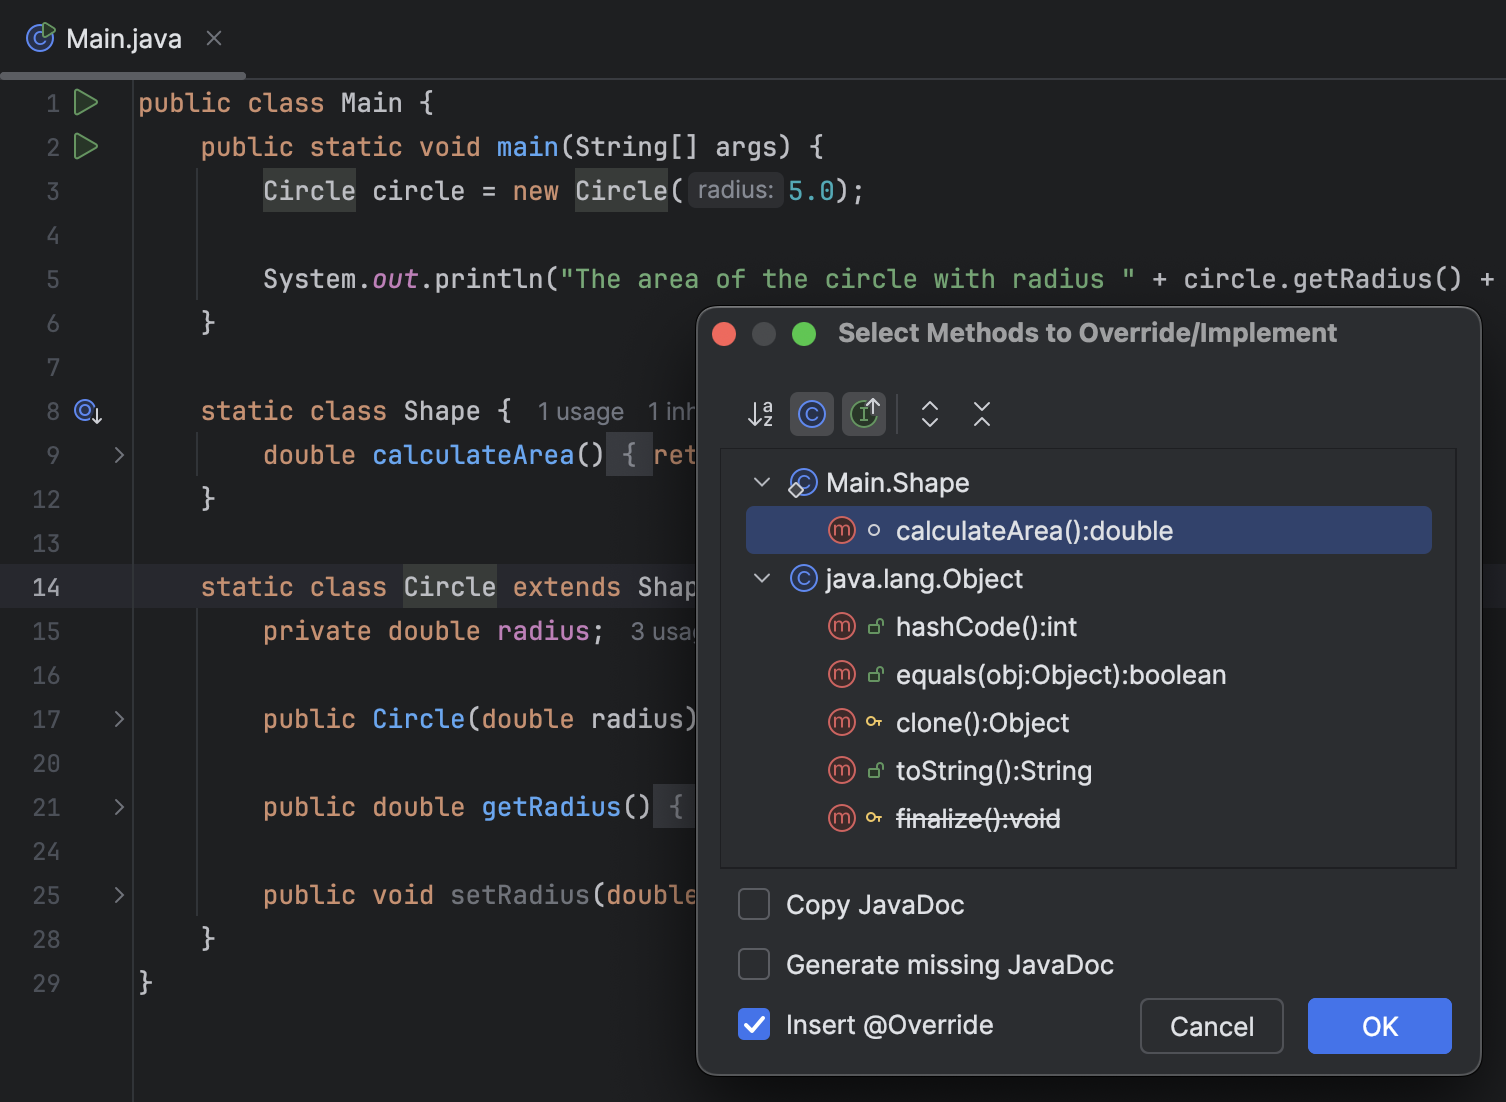Viewport: 1506px width, 1102px height.
Task: Select toString():String in the method list
Action: pyautogui.click(x=994, y=770)
